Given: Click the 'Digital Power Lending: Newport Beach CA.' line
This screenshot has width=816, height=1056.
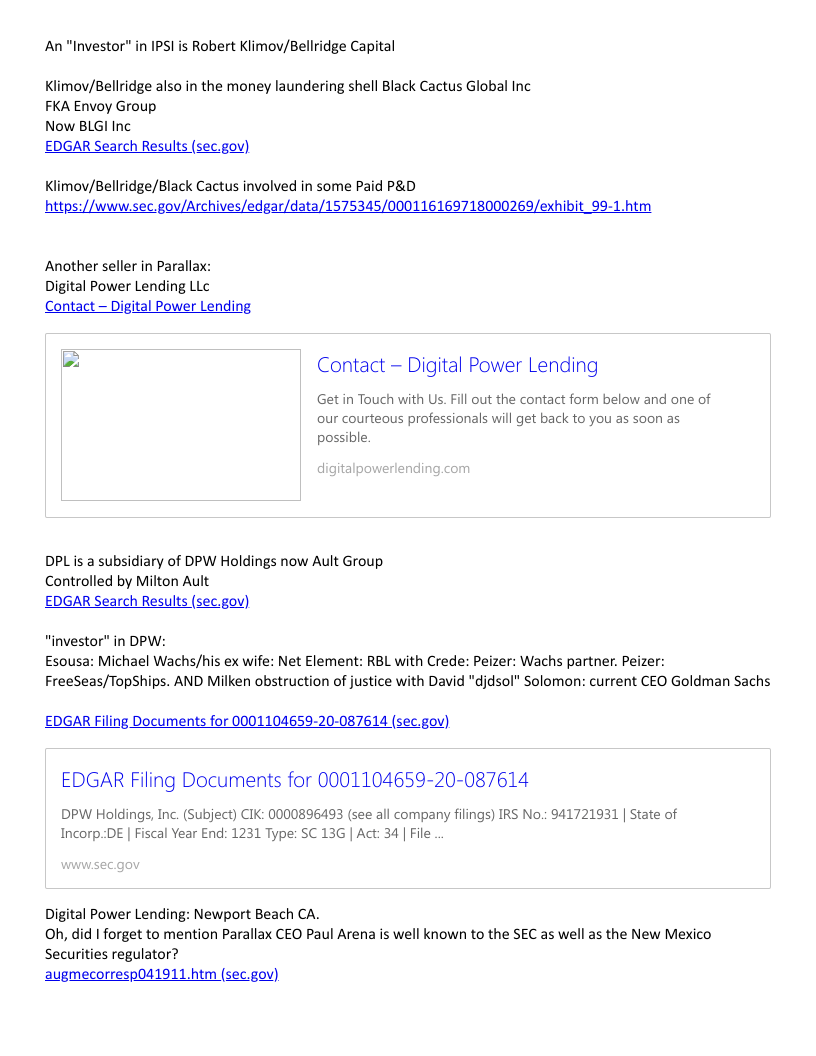Looking at the screenshot, I should (x=182, y=915).
